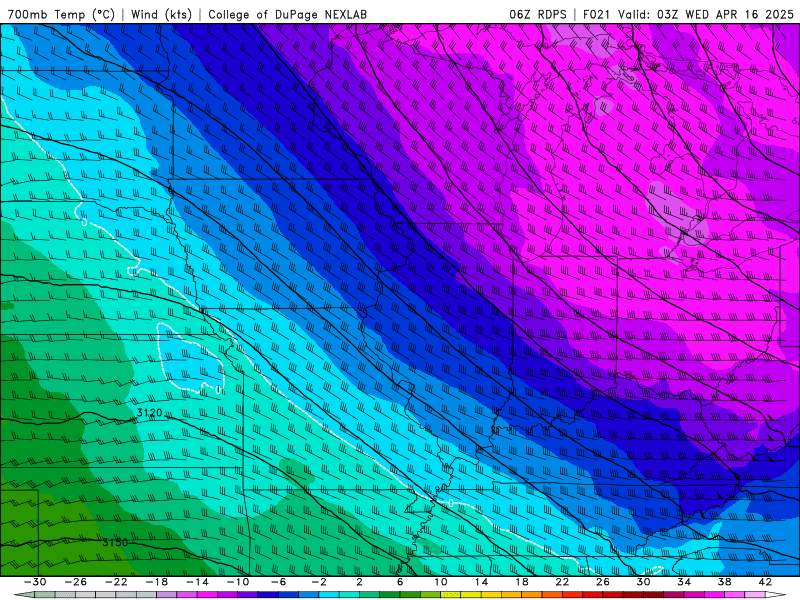Click the "06Z RDPS" model run label
Screen dimensions: 800x600
coord(537,14)
